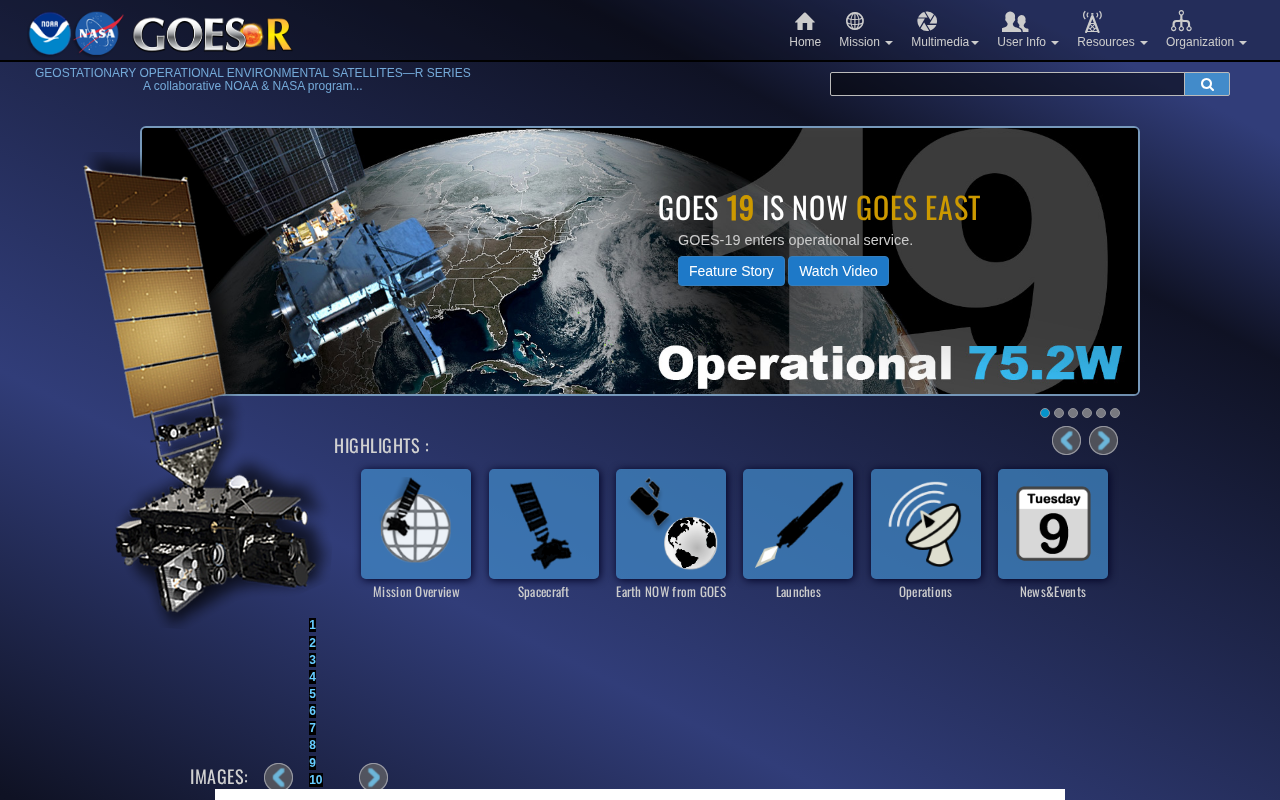Expand the Multimedia dropdown menu
This screenshot has width=1280, height=800.
coord(945,30)
